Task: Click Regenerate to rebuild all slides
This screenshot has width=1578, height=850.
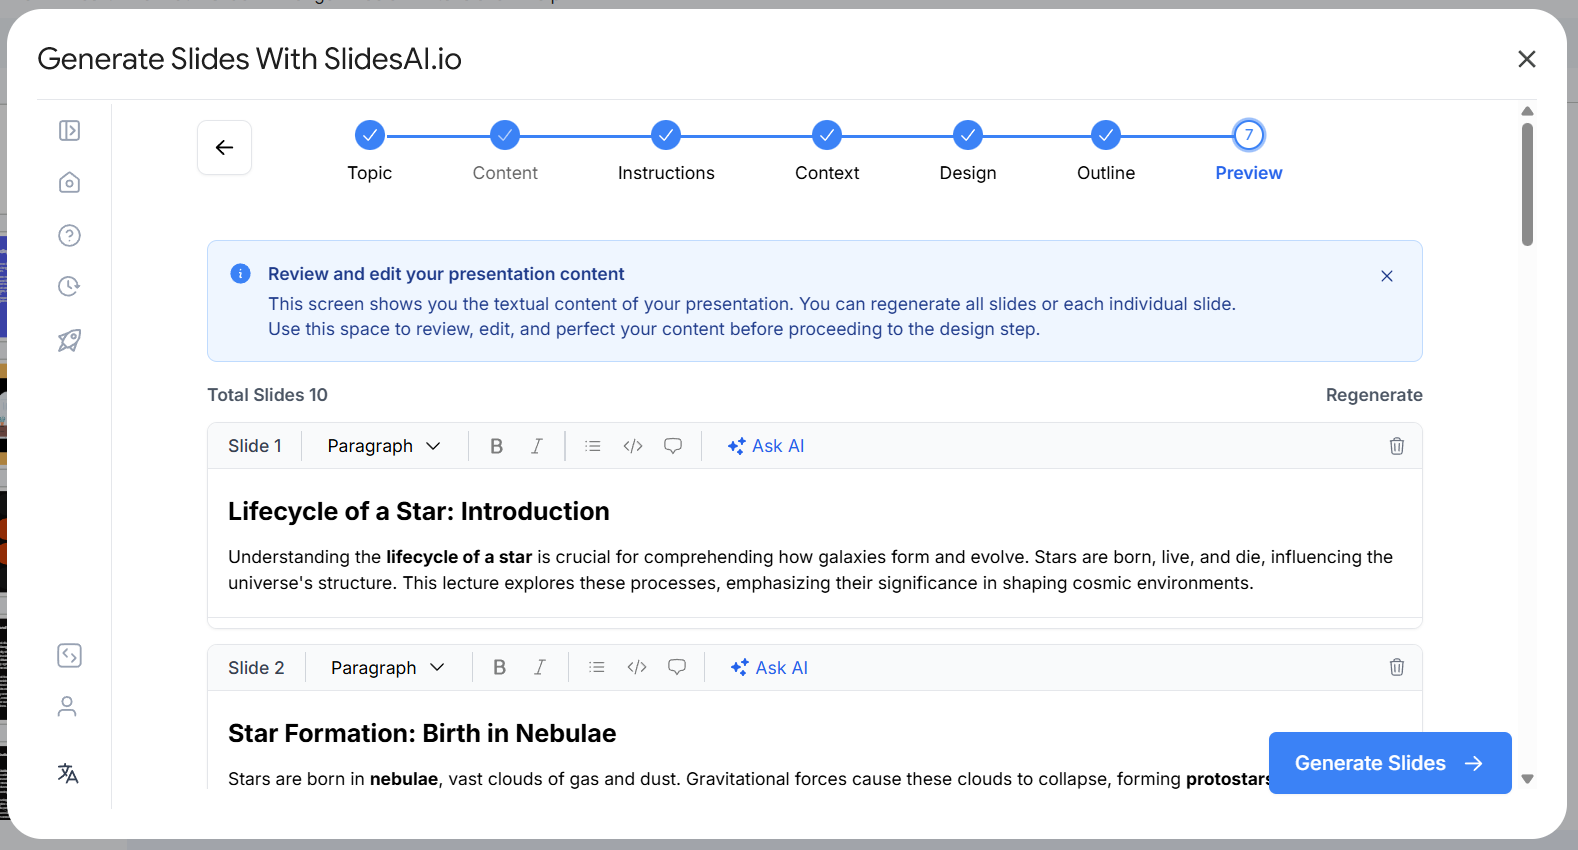Action: 1373,395
